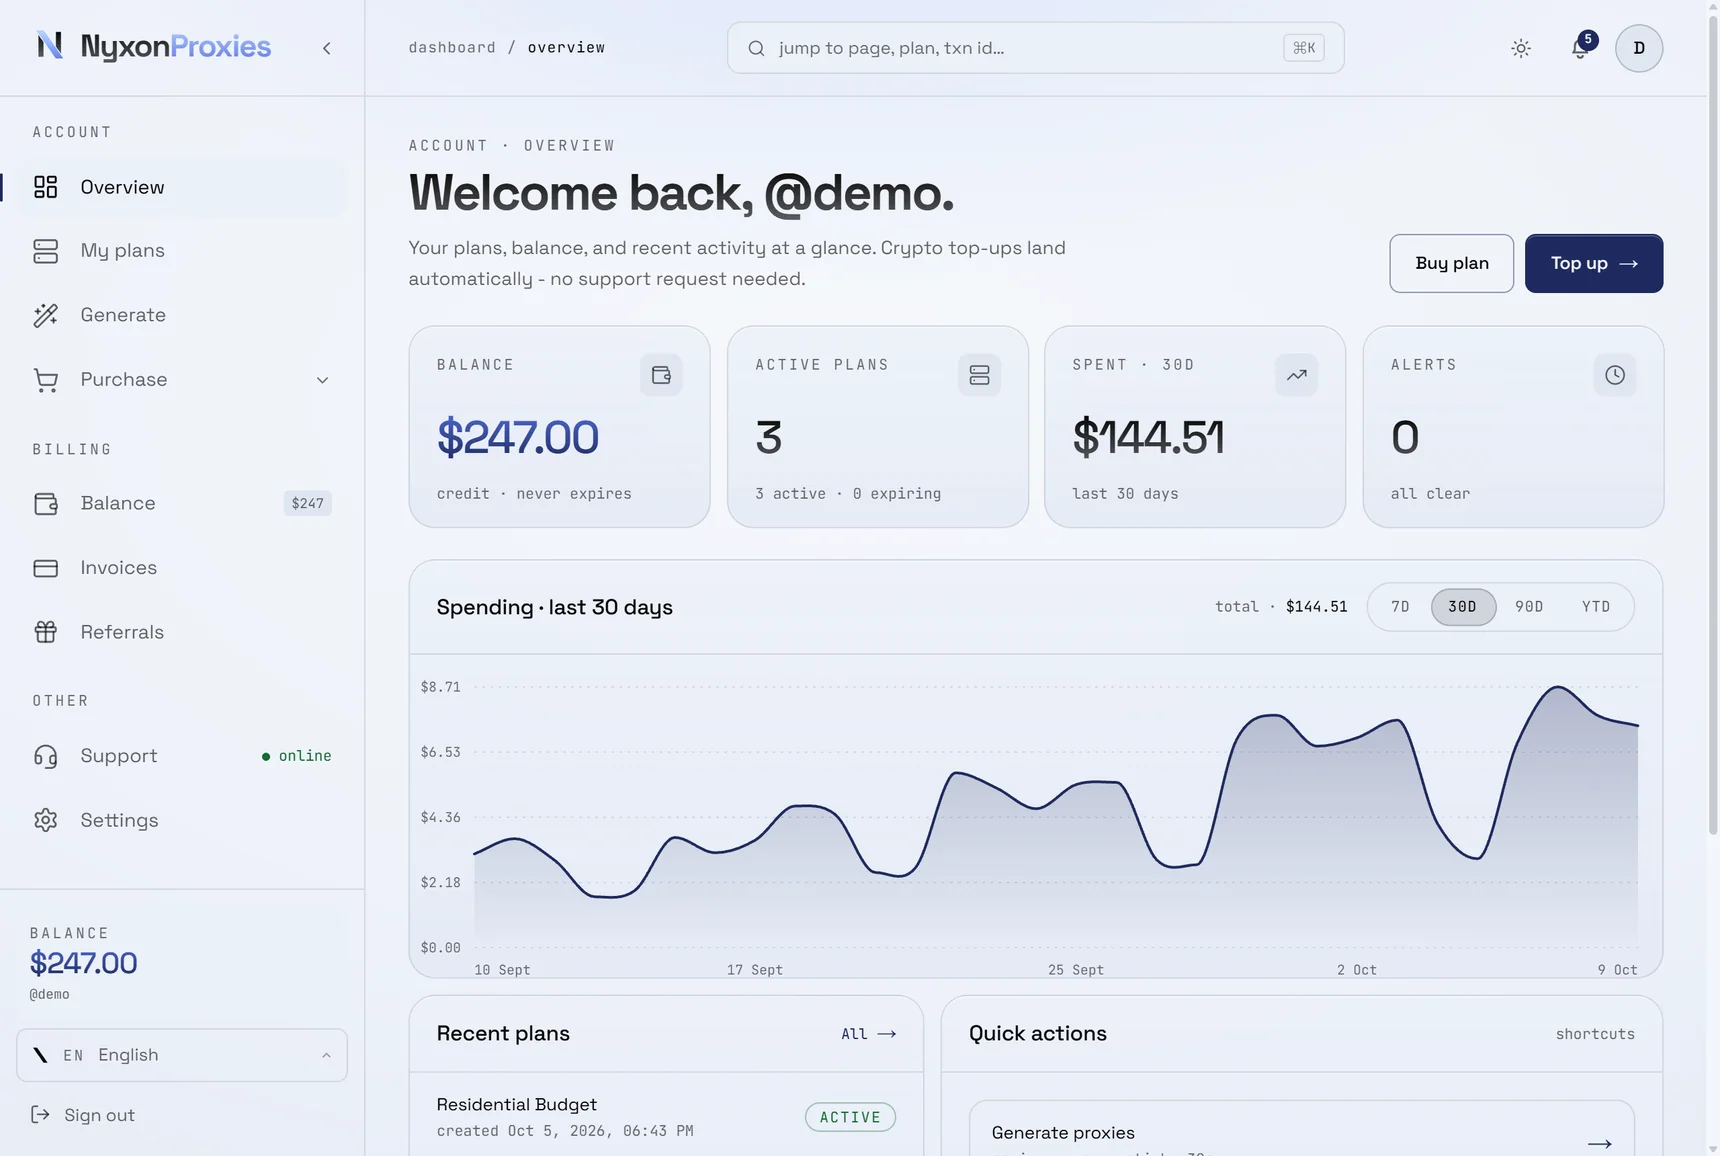Click the Support headset icon
The image size is (1720, 1156).
[46, 756]
